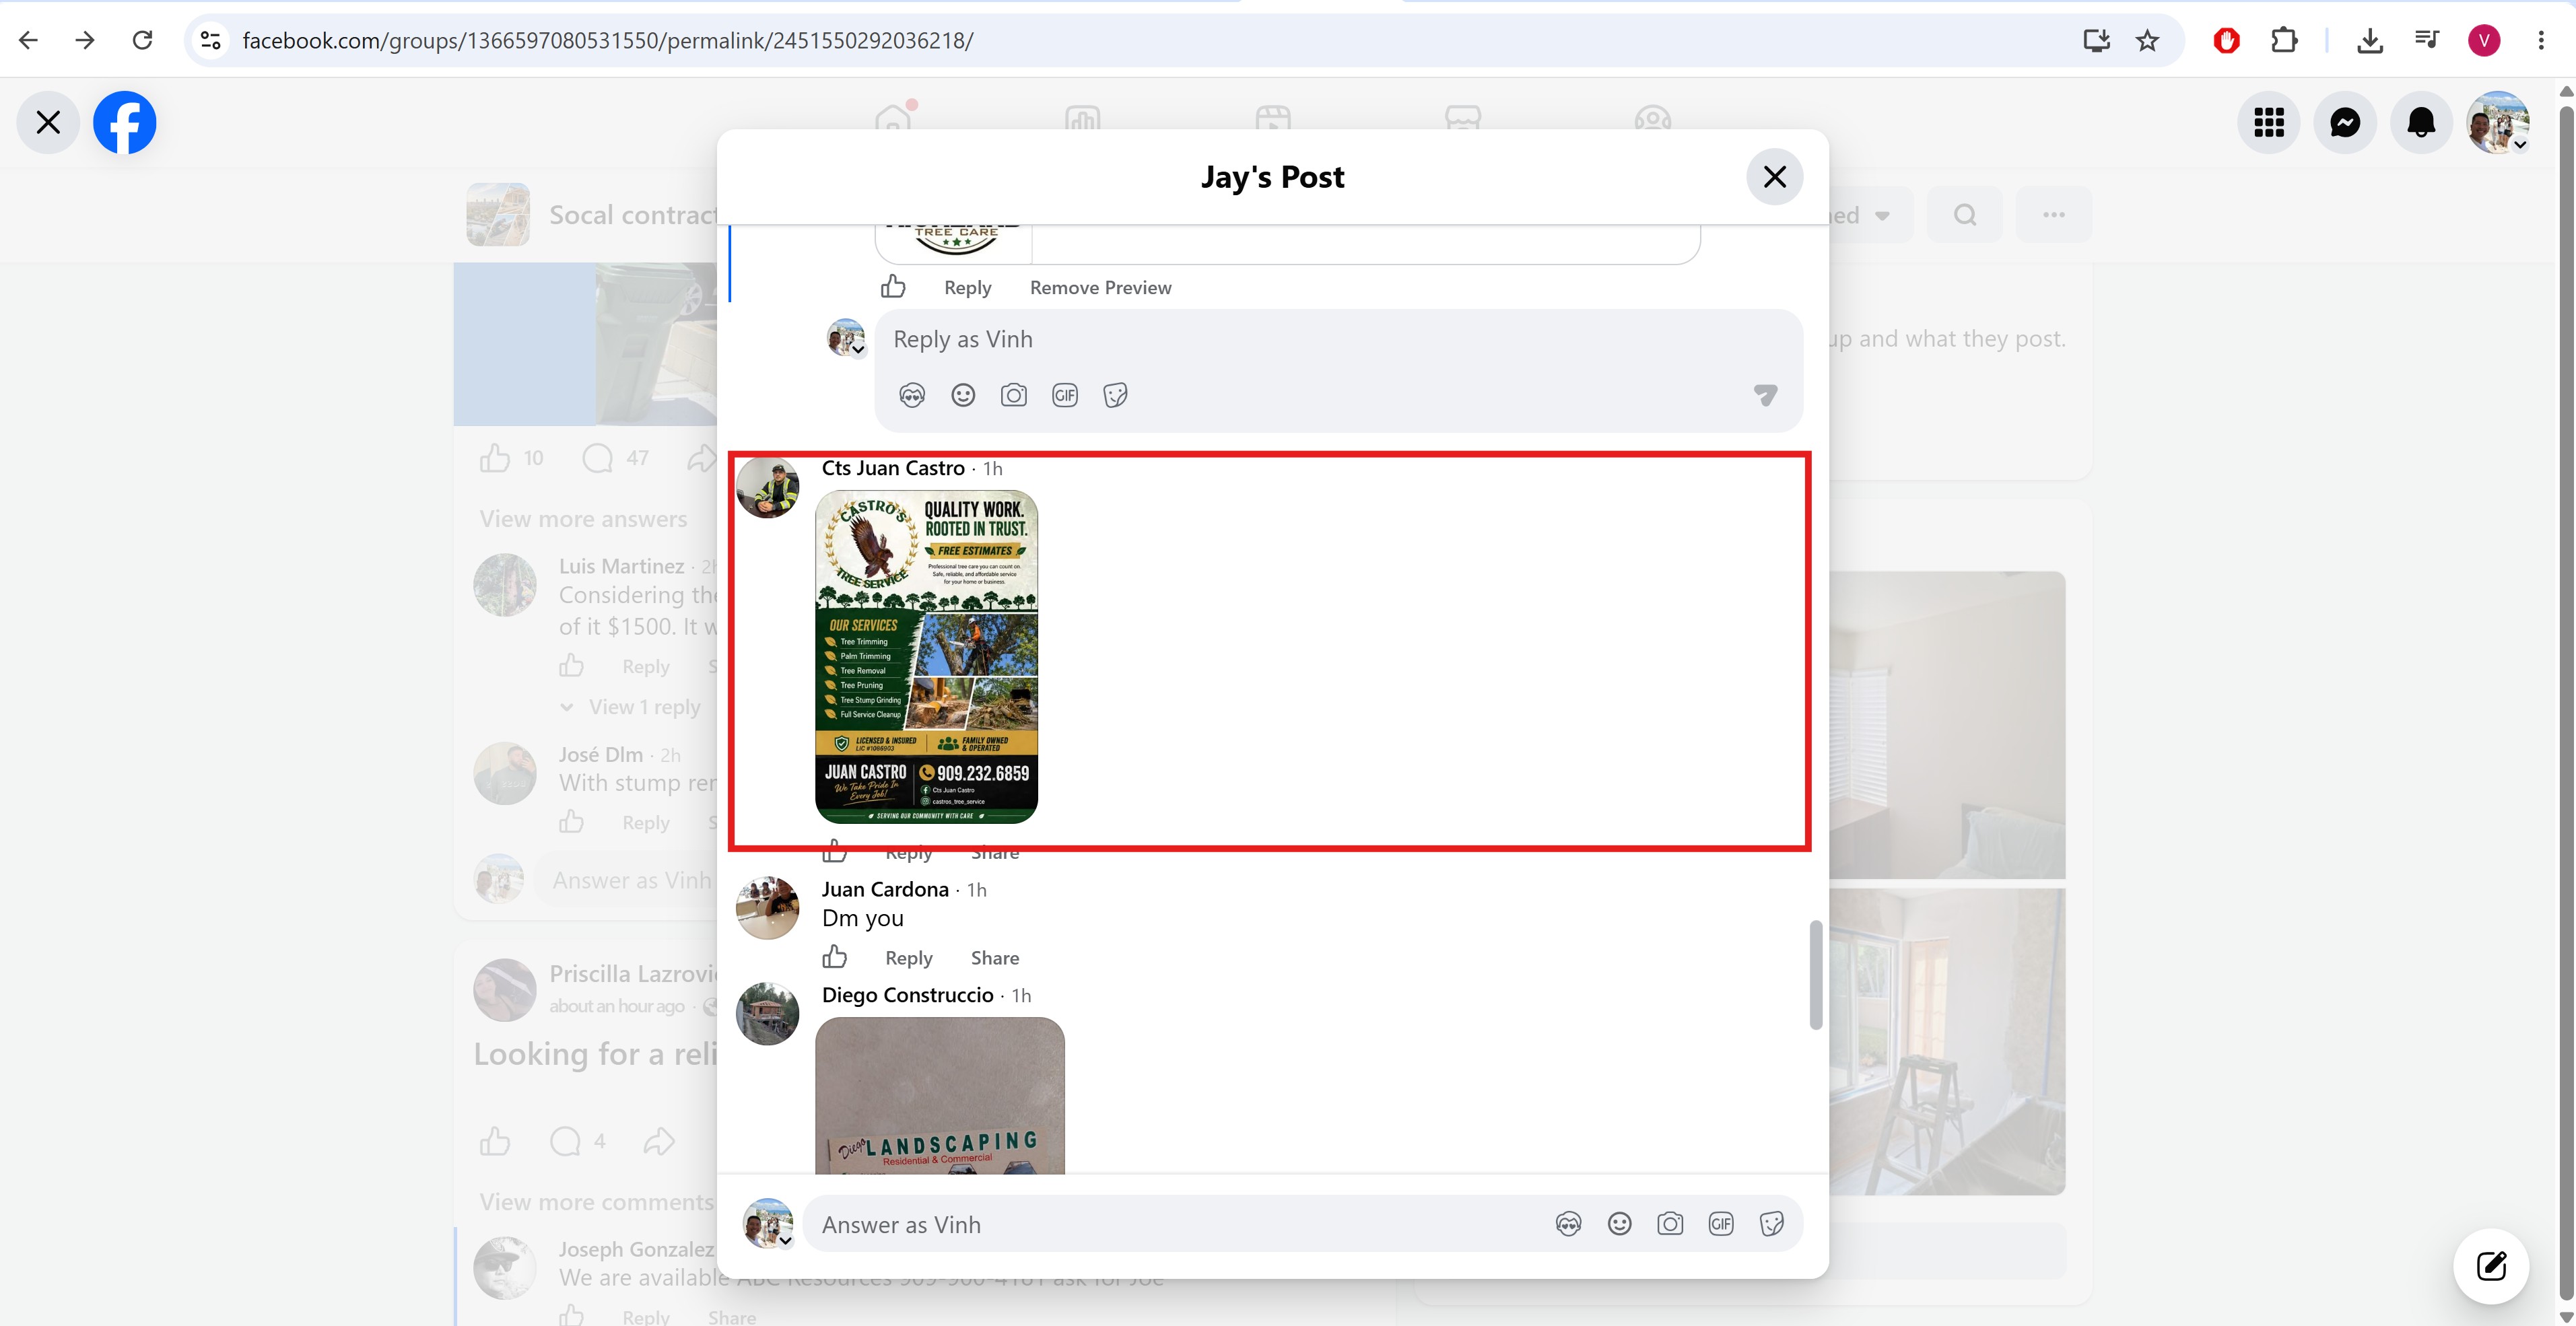Attach photo in Reply as Vinh box

1014,395
